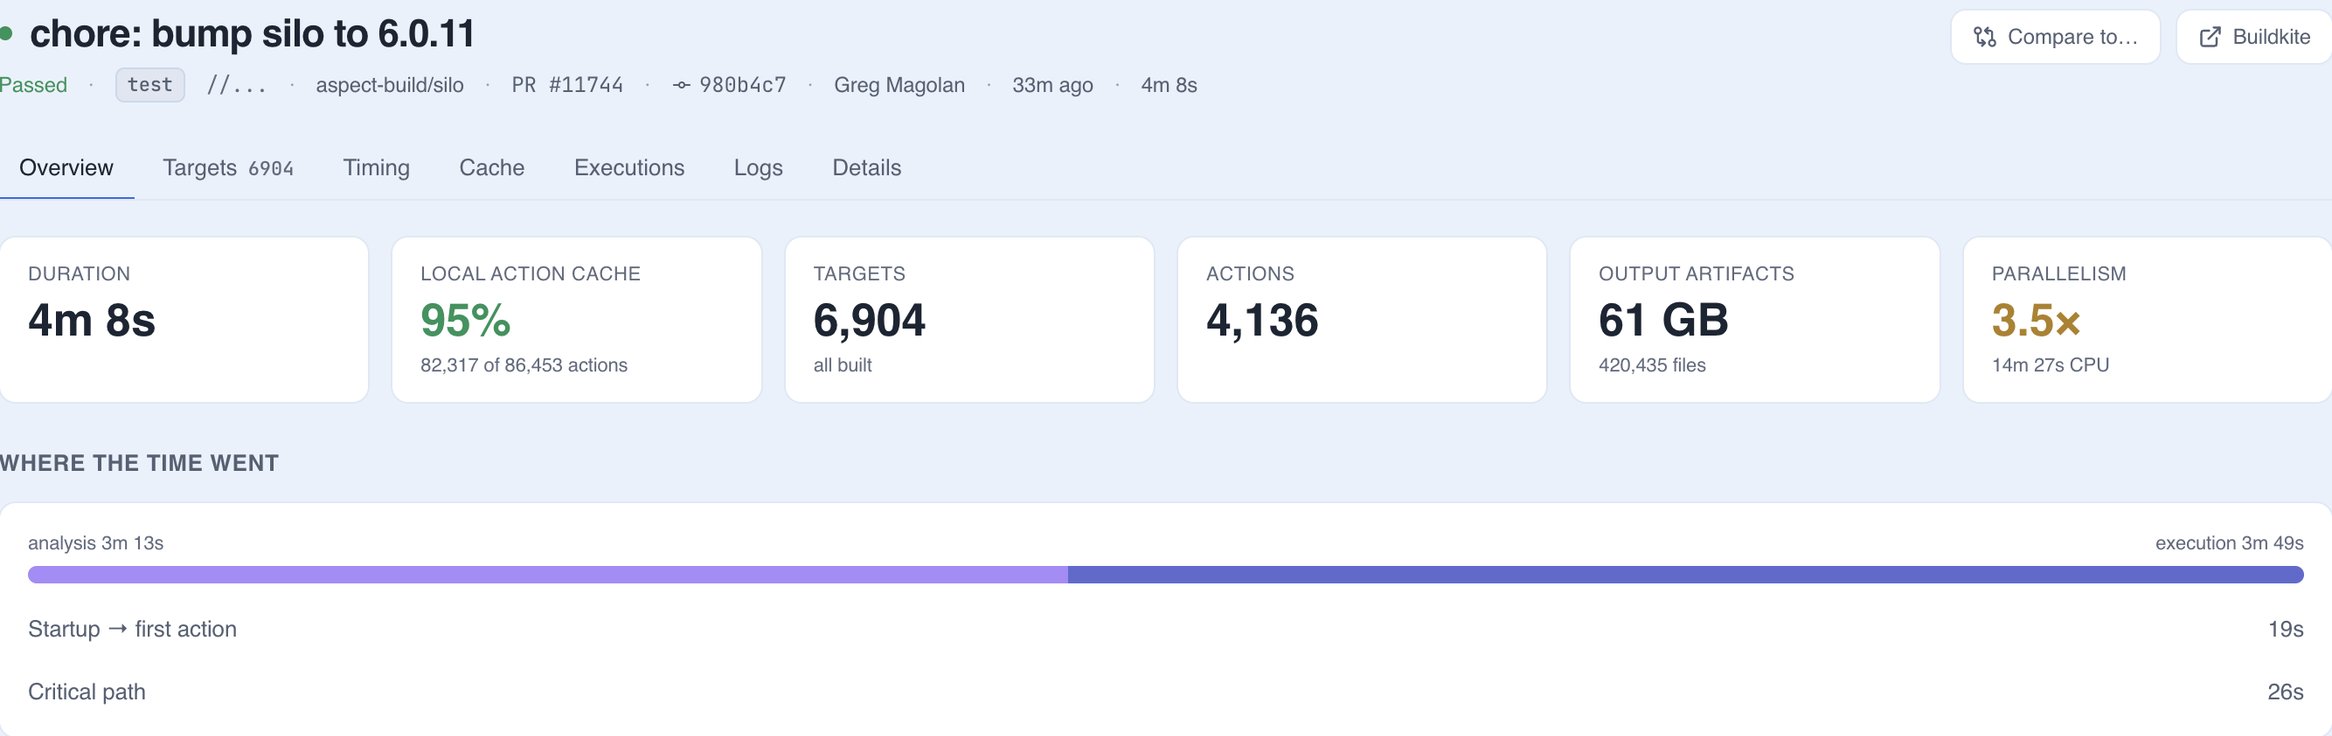The image size is (2332, 736).
Task: Click the 'execution 3m 49s' label
Action: [2230, 543]
